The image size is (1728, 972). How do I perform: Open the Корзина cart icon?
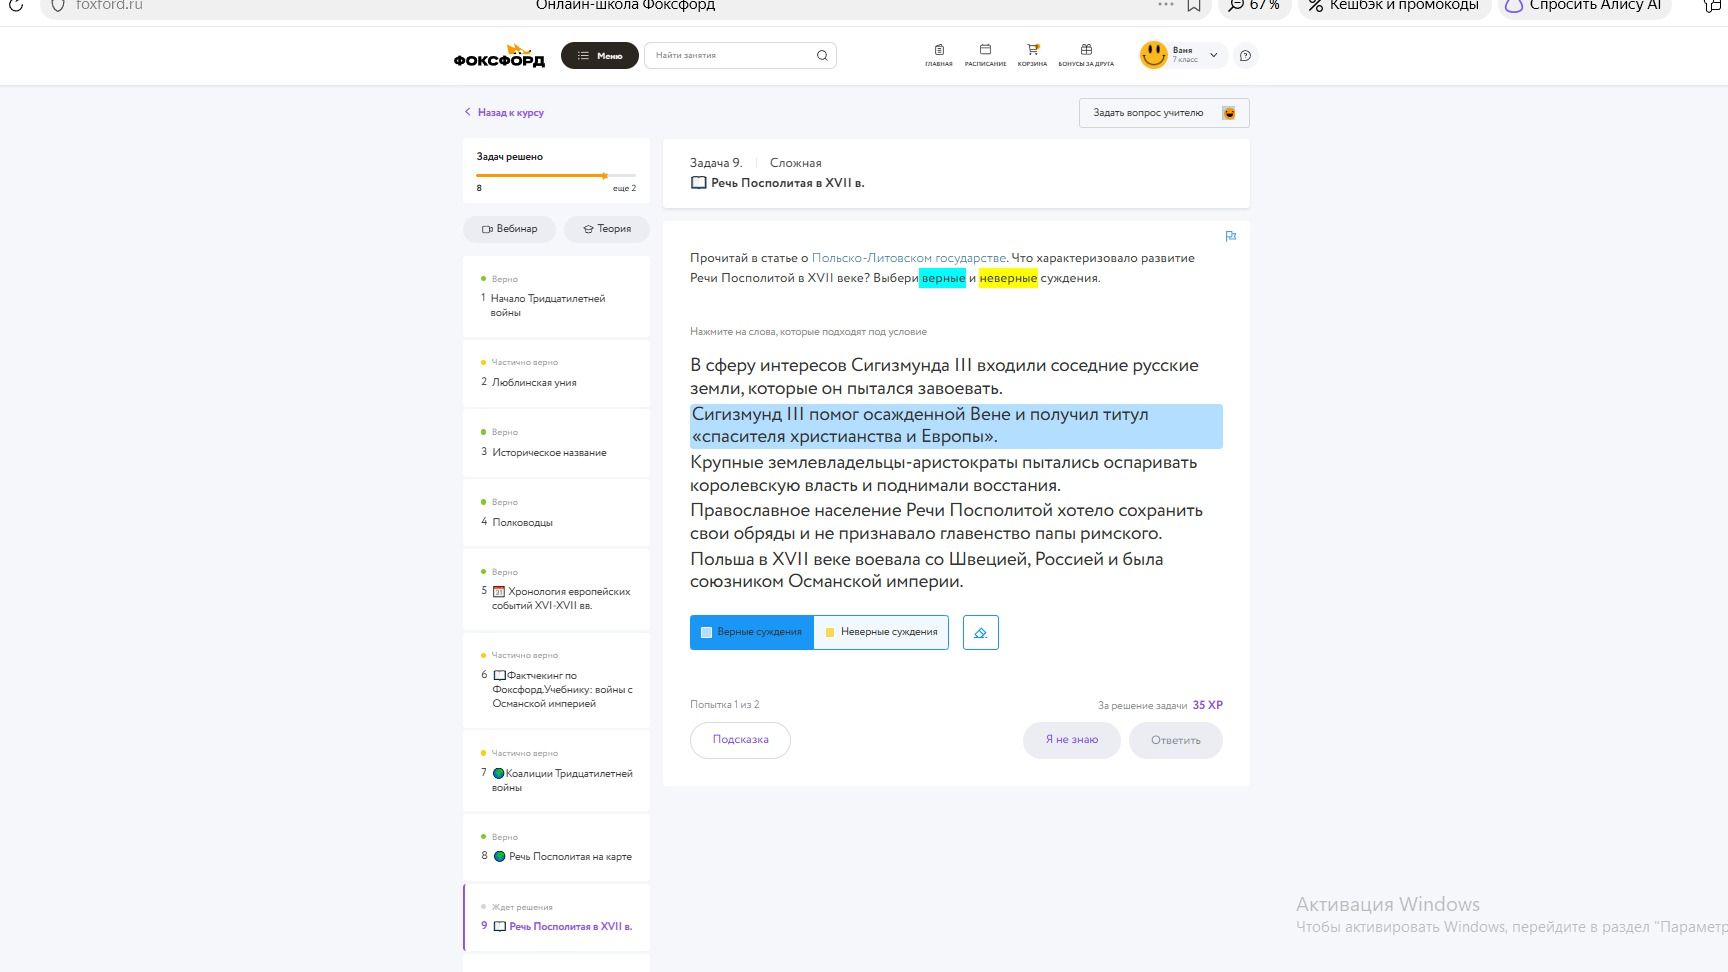1032,55
